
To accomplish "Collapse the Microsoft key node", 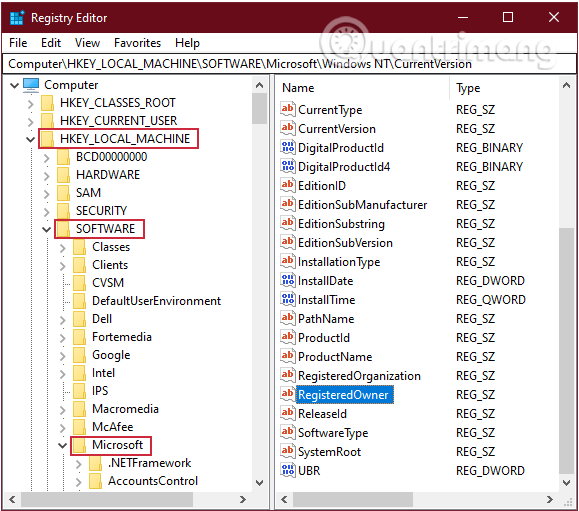I will coord(62,446).
